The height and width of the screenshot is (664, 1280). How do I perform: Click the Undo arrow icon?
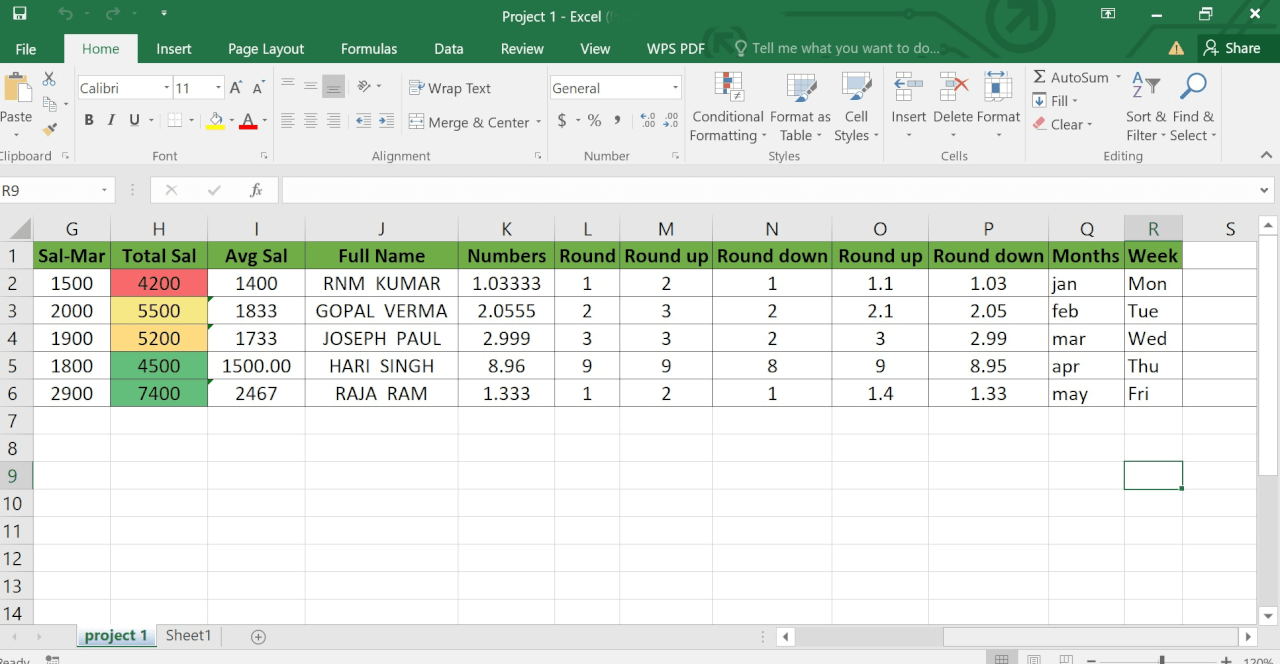(x=65, y=14)
